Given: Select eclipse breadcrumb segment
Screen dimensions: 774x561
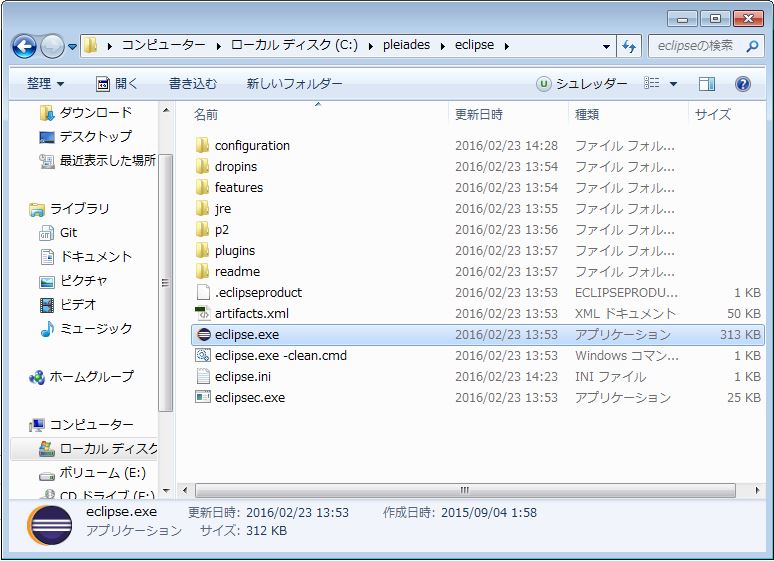Looking at the screenshot, I should [x=474, y=45].
